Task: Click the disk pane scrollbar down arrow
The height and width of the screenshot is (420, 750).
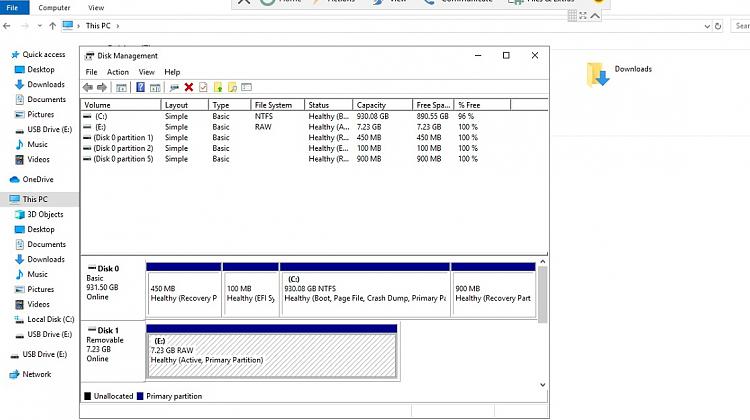Action: click(542, 385)
